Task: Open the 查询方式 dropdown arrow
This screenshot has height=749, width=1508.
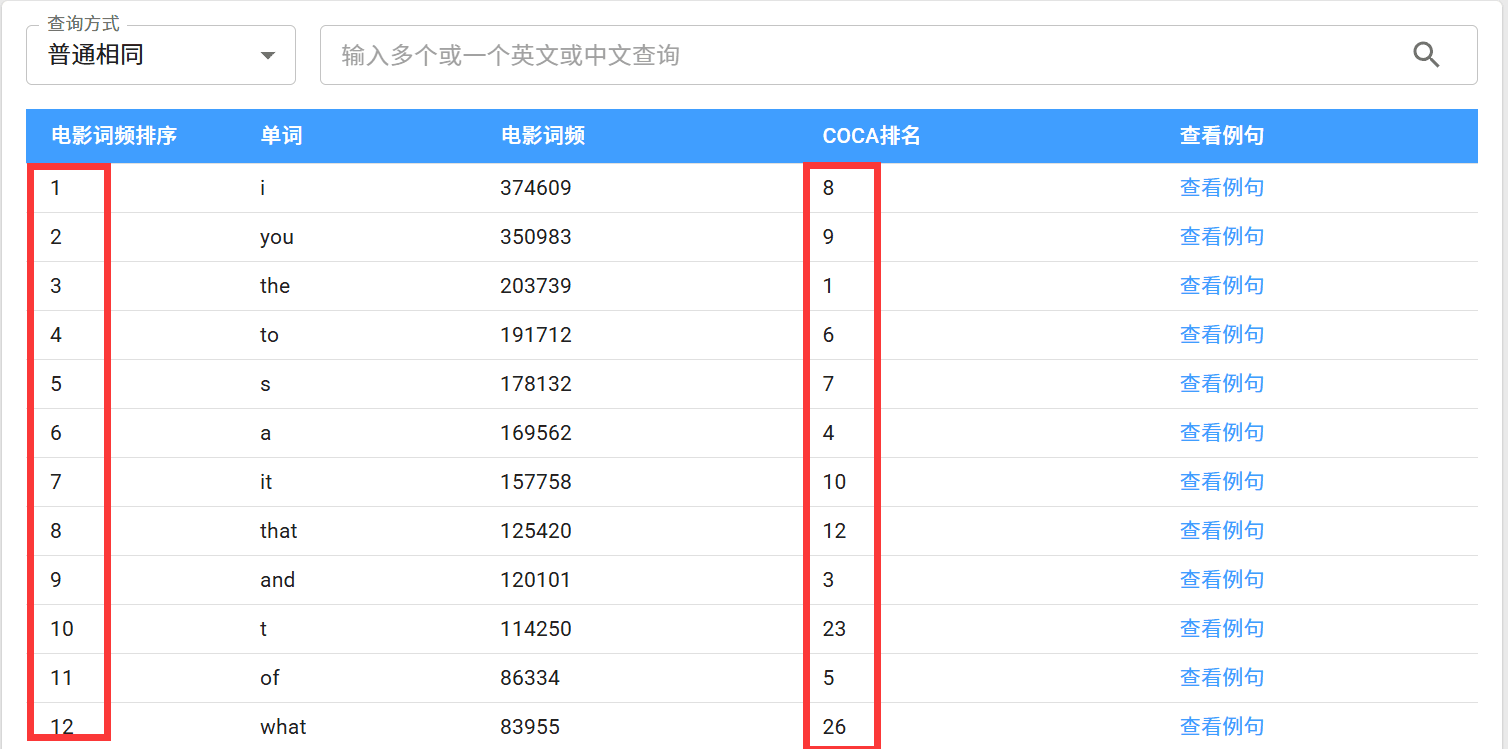Action: click(267, 56)
